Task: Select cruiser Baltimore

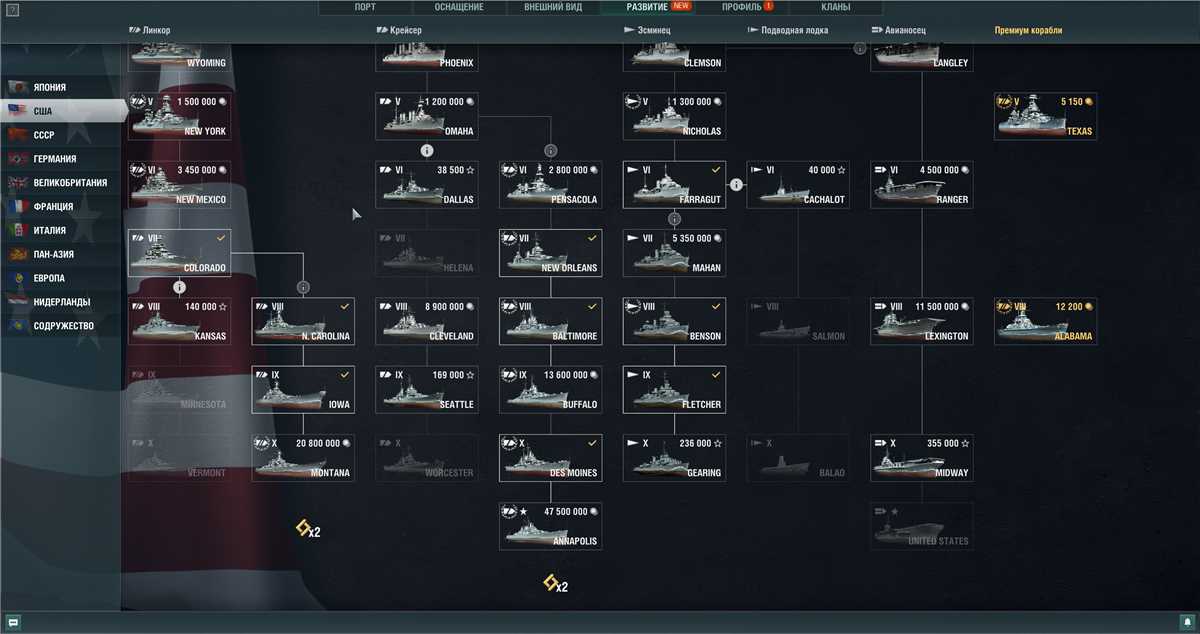Action: tap(551, 321)
